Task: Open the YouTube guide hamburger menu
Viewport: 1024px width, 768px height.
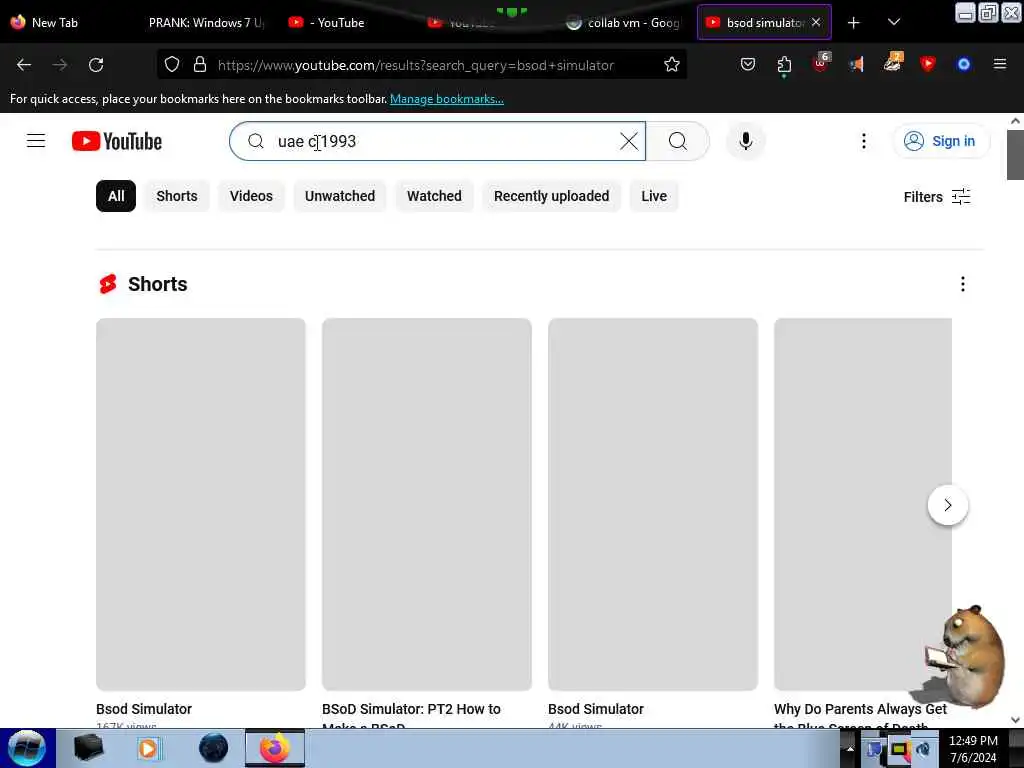Action: [x=36, y=141]
